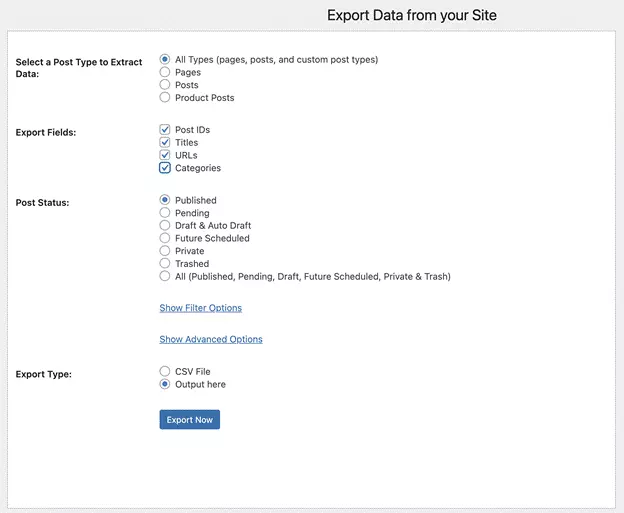Toggle the Titles checkbox
The width and height of the screenshot is (624, 513).
coord(165,143)
